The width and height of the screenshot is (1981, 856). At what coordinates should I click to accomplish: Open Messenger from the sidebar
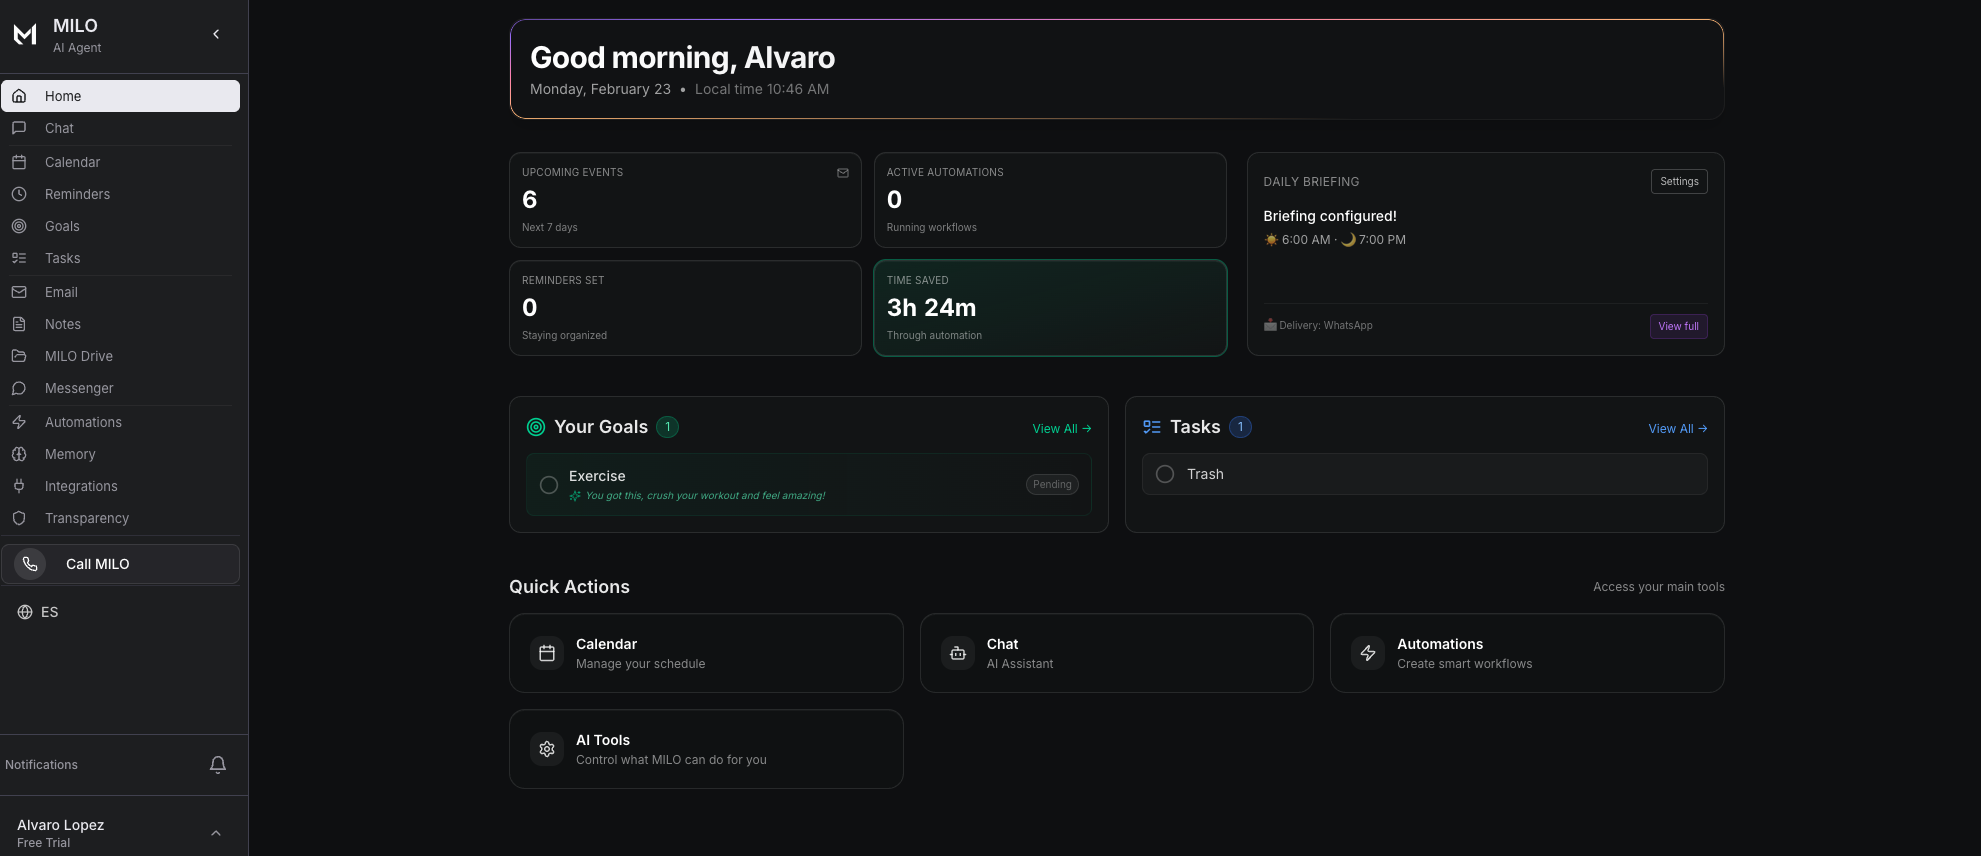(x=121, y=388)
